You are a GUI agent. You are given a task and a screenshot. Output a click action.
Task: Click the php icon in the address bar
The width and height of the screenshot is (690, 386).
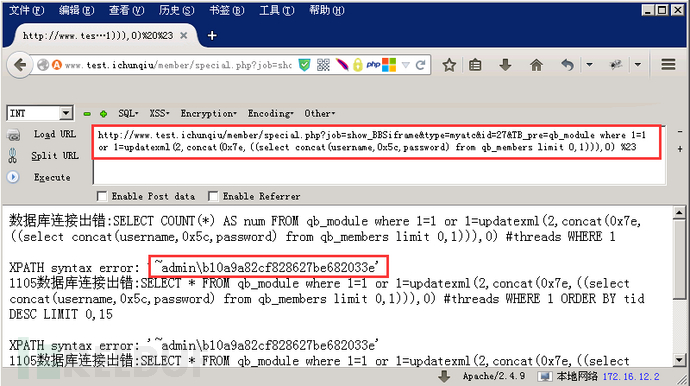(373, 65)
